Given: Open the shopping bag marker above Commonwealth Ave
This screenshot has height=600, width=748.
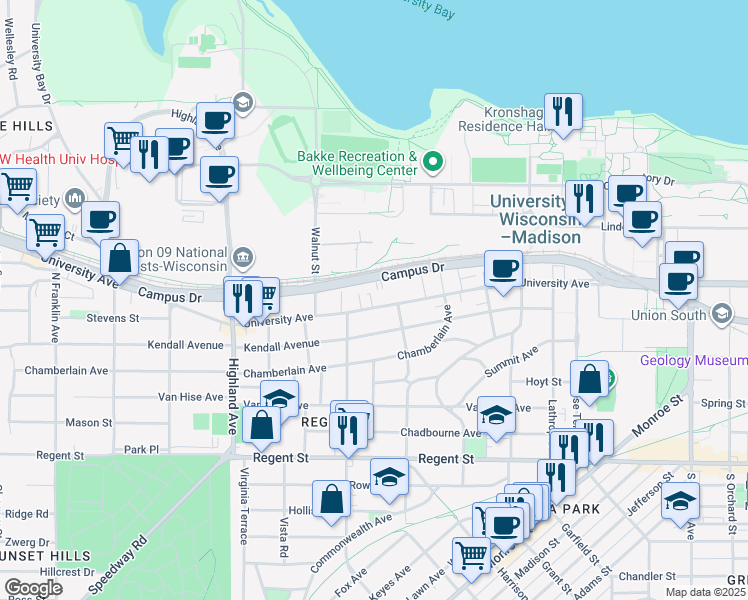Looking at the screenshot, I should pyautogui.click(x=331, y=498).
